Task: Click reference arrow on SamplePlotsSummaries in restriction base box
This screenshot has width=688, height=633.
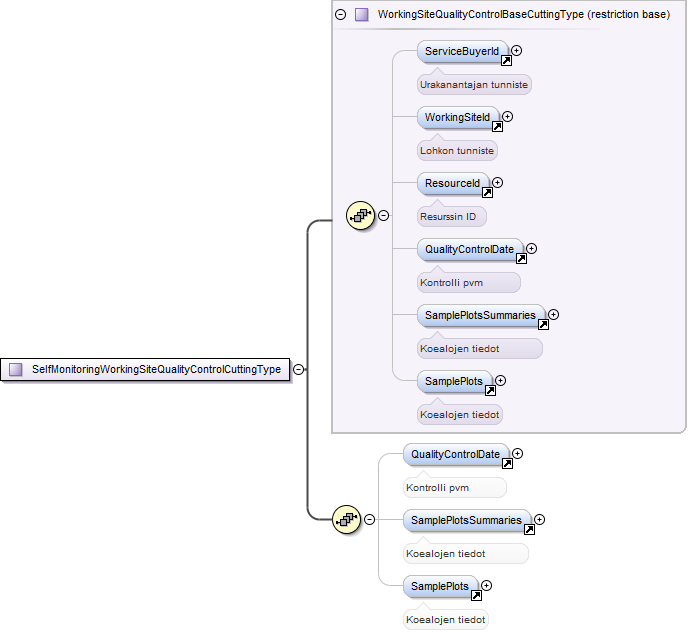Action: click(543, 325)
